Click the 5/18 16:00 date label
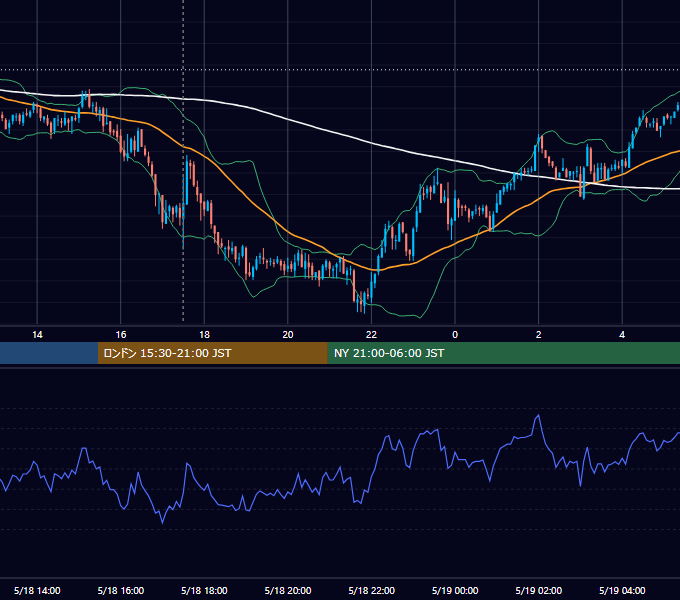Image resolution: width=680 pixels, height=600 pixels. click(121, 590)
